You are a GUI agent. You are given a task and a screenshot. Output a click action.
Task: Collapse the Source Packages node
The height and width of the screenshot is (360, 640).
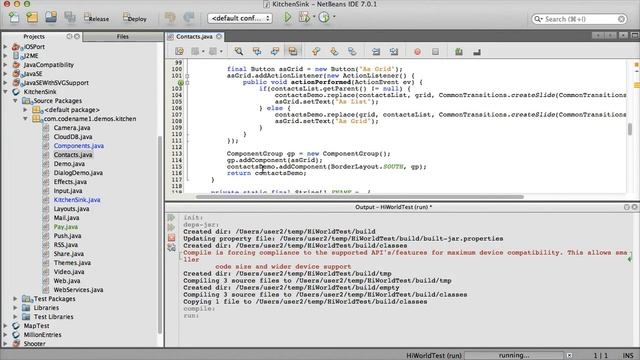(15, 101)
